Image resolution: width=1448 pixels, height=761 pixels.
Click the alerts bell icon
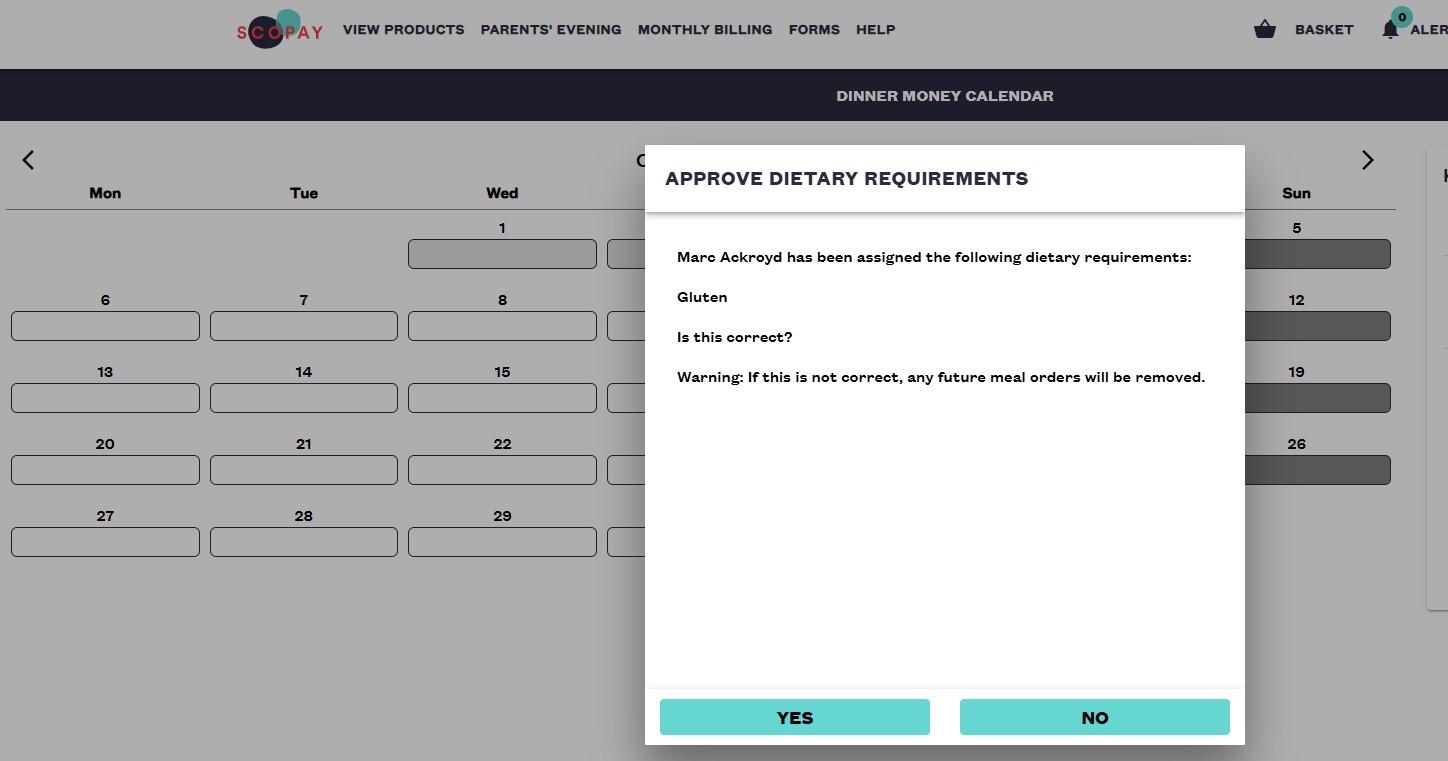coord(1390,30)
